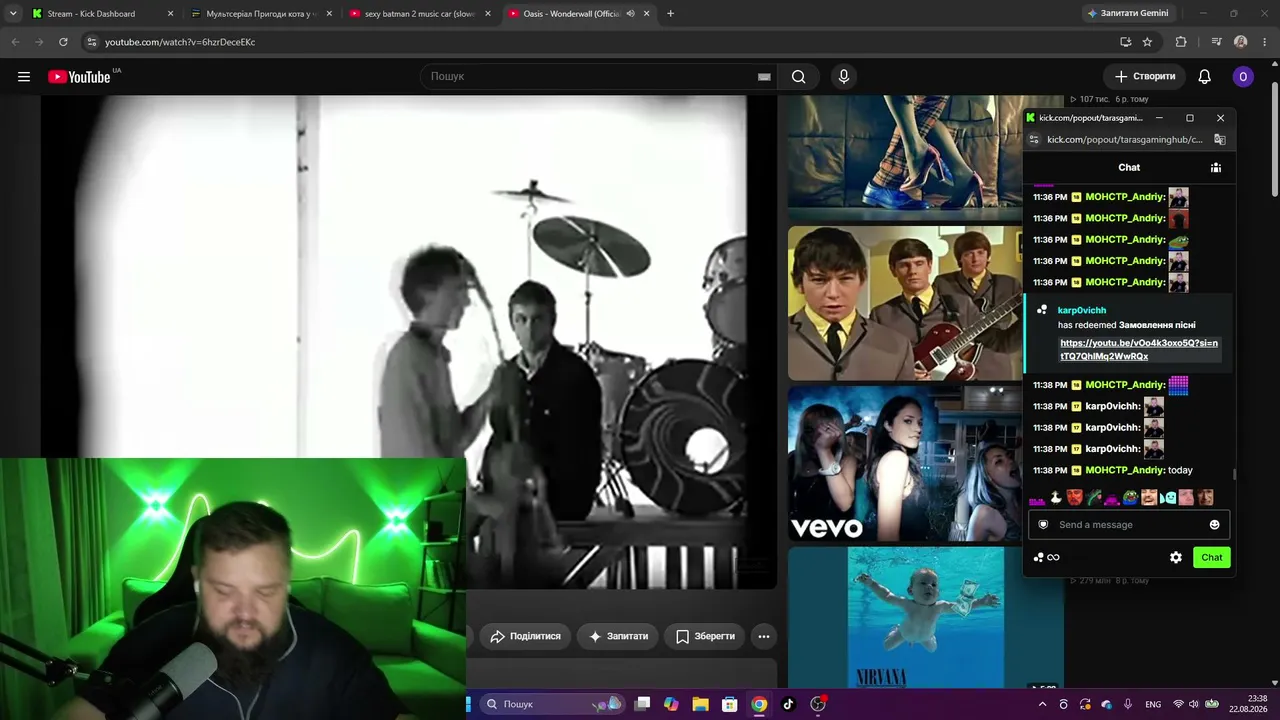Reload the YouTube page
The height and width of the screenshot is (720, 1280).
(63, 42)
